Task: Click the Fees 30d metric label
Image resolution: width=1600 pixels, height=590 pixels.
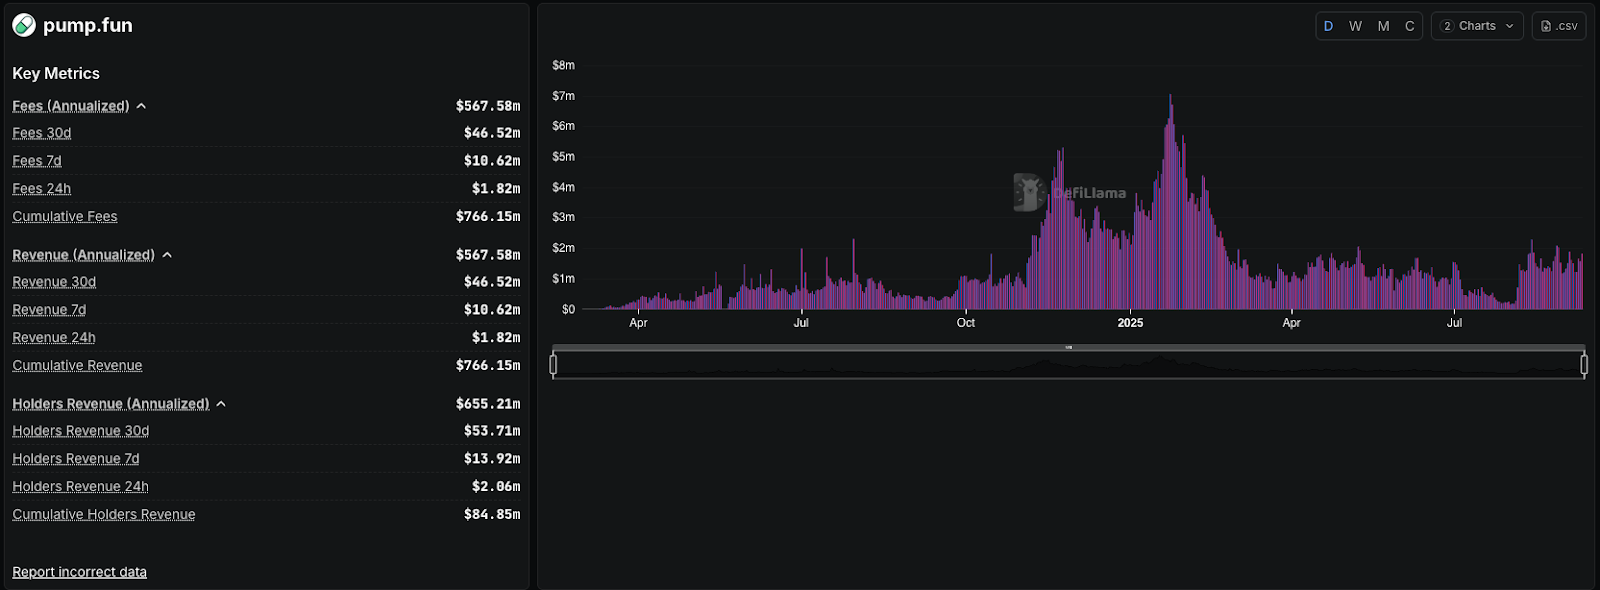Action: tap(42, 133)
